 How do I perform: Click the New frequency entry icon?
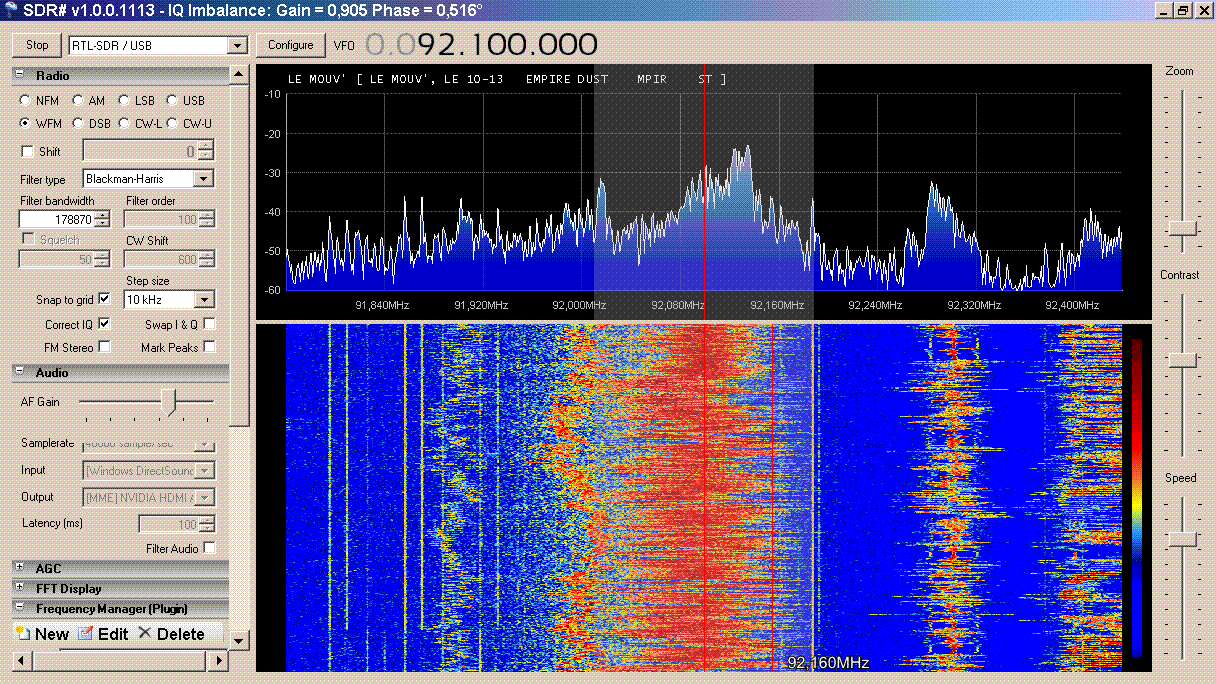23,634
